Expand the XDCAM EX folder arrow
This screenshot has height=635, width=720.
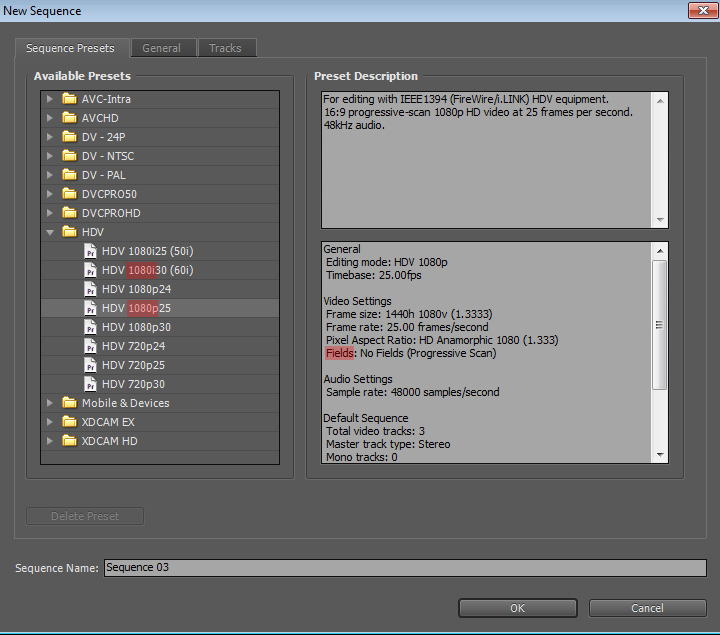coord(50,422)
